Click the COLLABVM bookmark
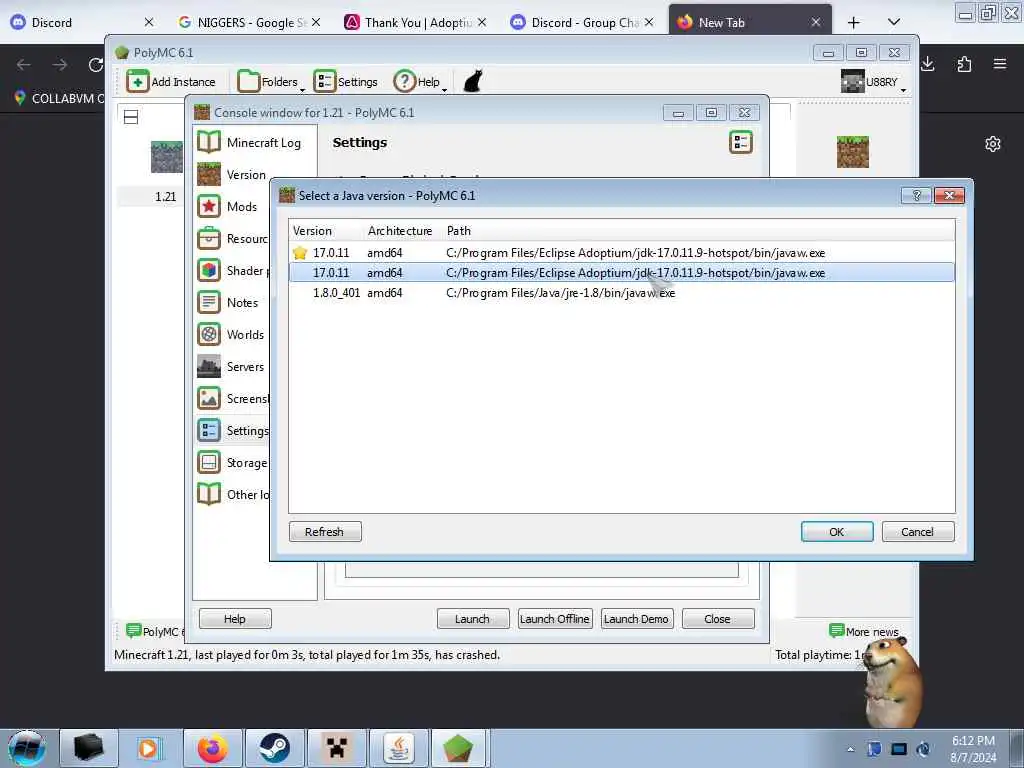Viewport: 1024px width, 768px height. pyautogui.click(x=59, y=99)
